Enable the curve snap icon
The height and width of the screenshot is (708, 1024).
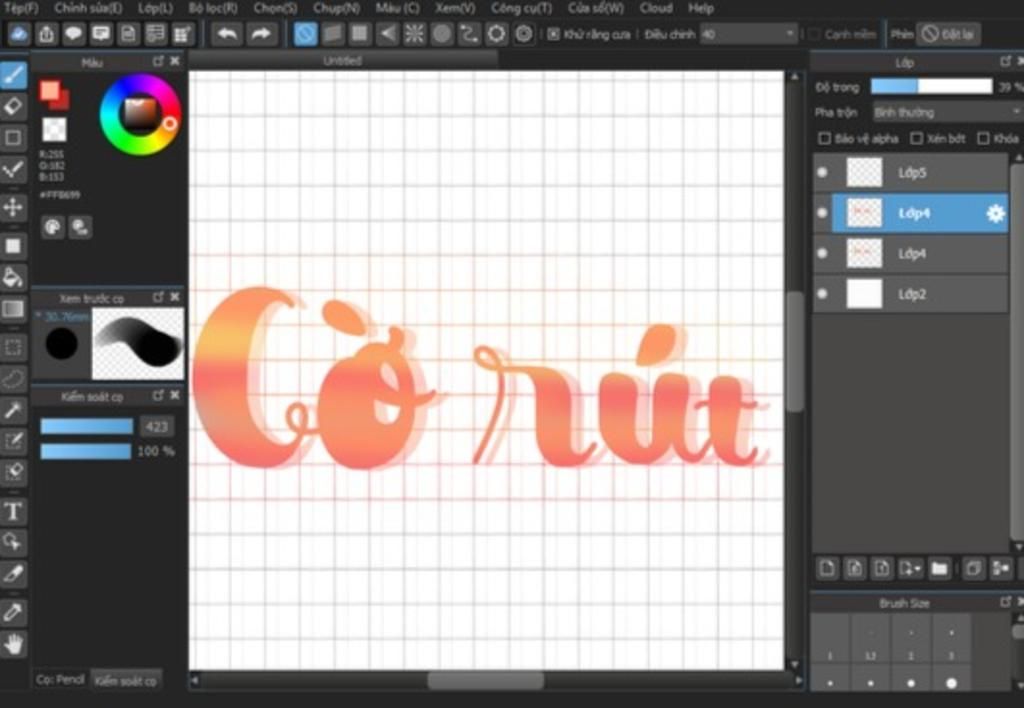click(469, 34)
